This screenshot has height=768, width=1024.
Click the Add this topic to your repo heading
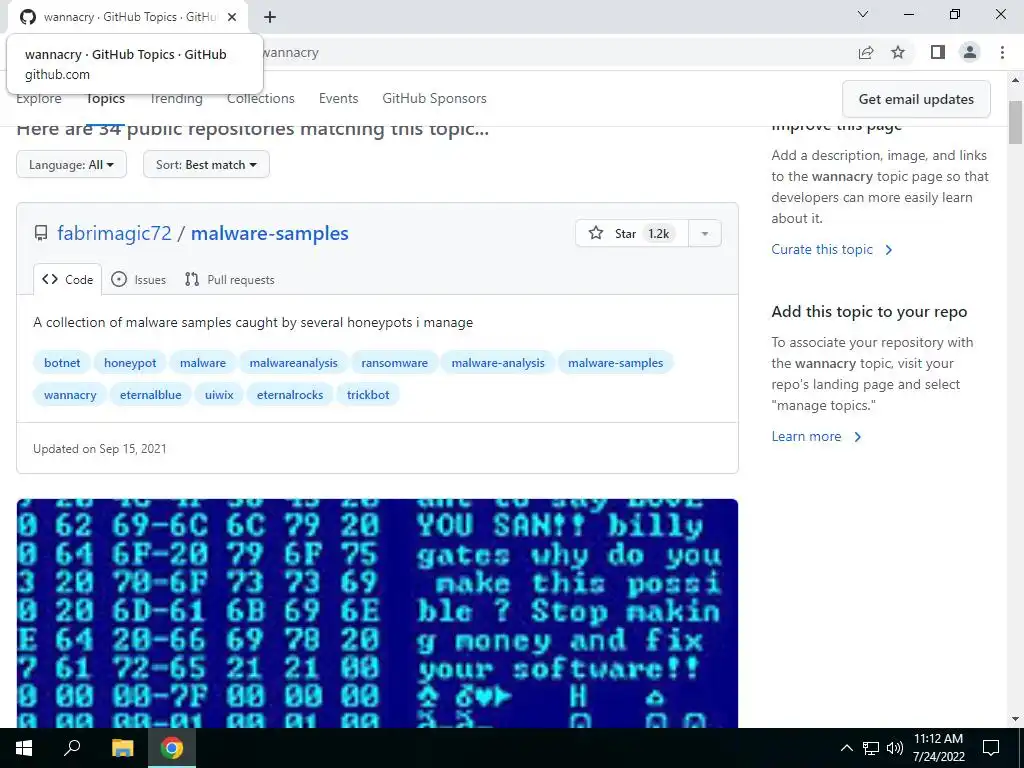869,312
